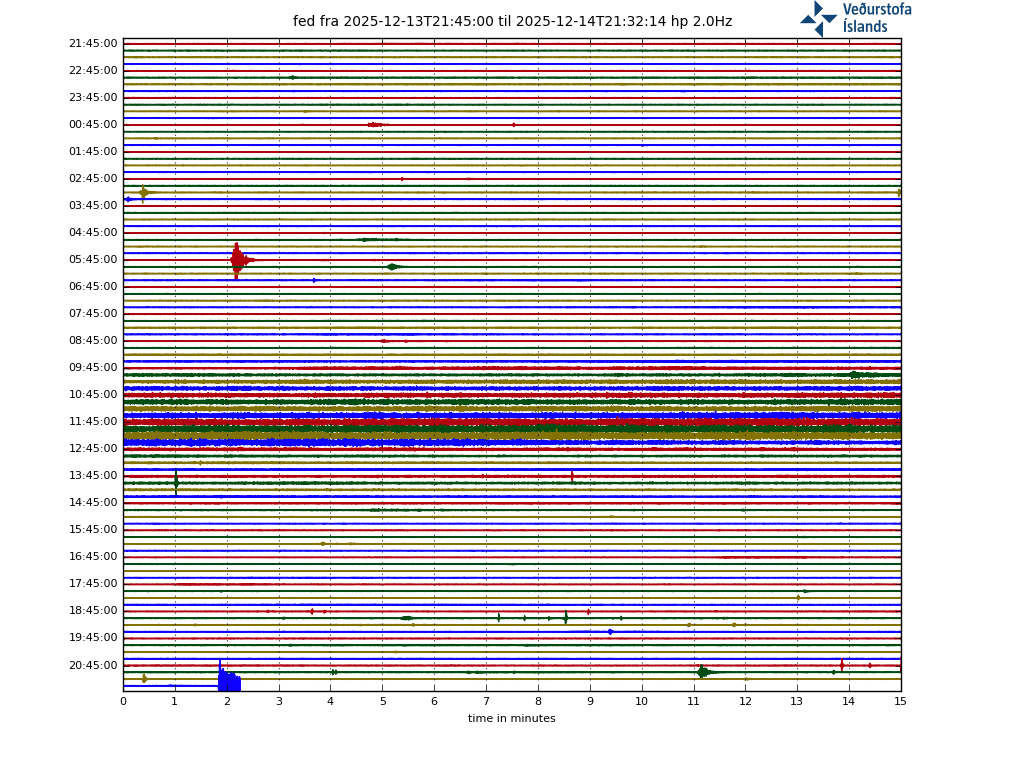Screen dimensions: 1024x768
Task: Click the blue signal burst at plot bottom
Action: [229, 682]
